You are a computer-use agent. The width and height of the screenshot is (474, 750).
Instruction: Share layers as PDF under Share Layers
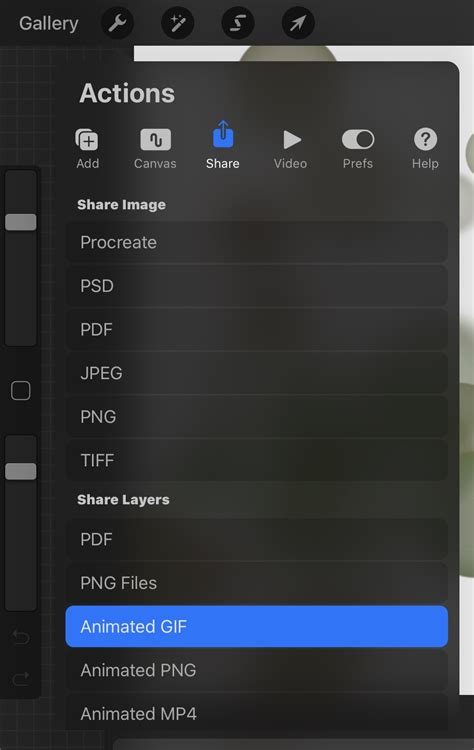click(256, 539)
